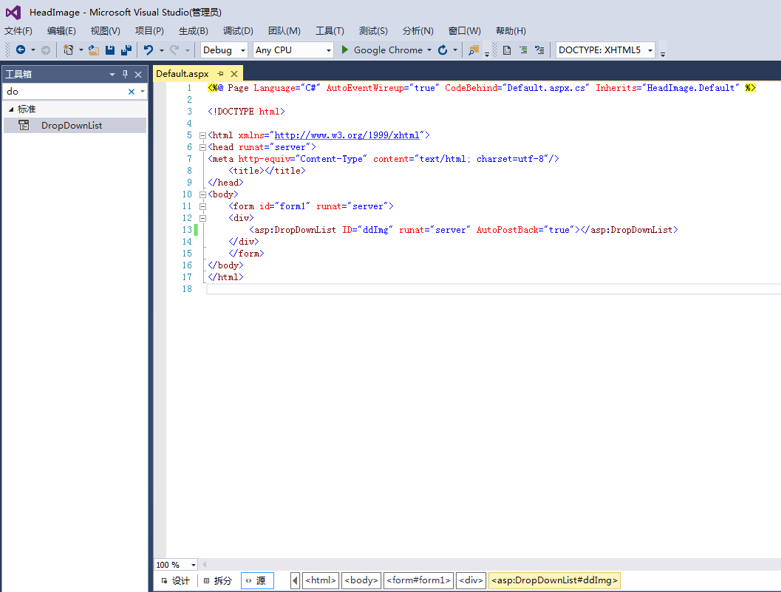Viewport: 781px width, 592px height.
Task: Click the browser Refresh toolbar icon
Action: 442,50
